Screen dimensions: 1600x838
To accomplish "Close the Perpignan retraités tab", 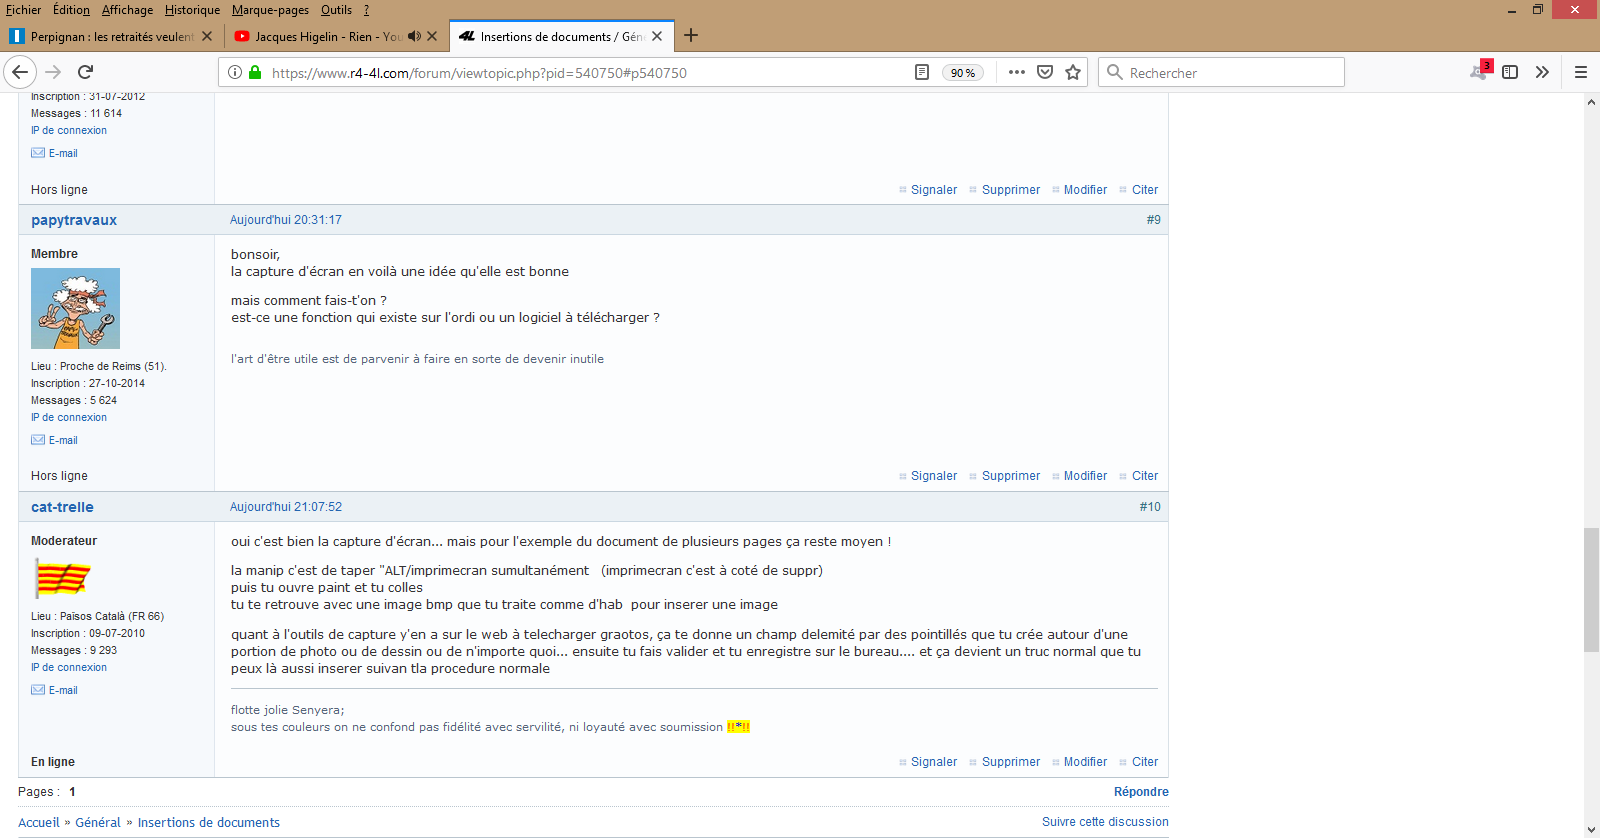I will coord(207,36).
